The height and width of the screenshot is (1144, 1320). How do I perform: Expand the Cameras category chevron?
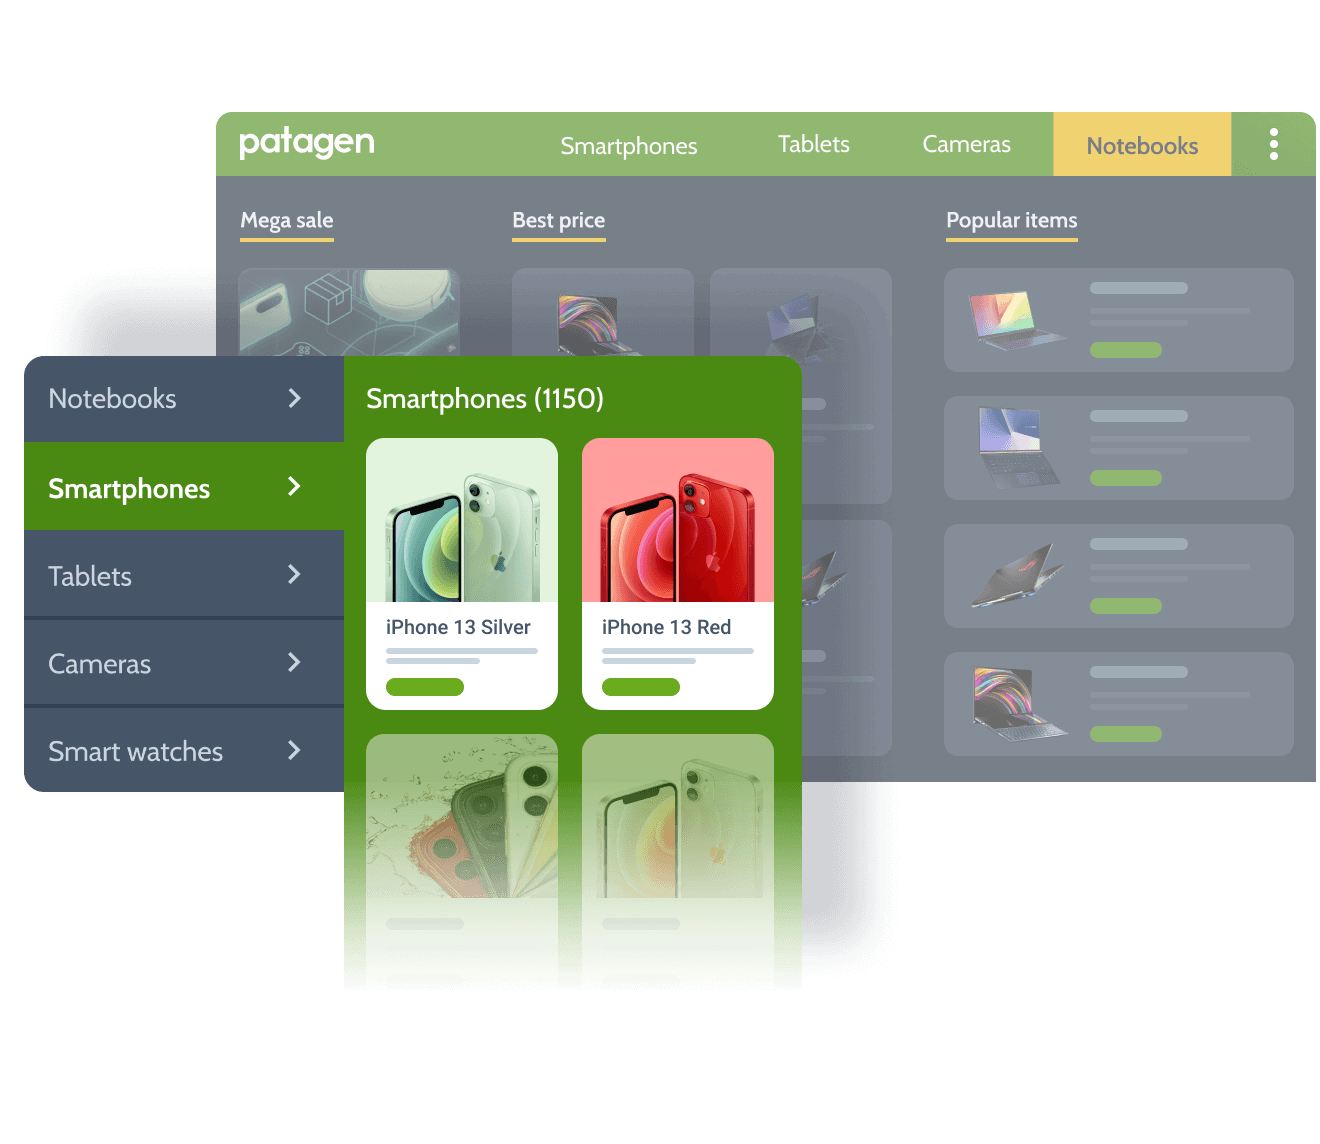click(294, 662)
